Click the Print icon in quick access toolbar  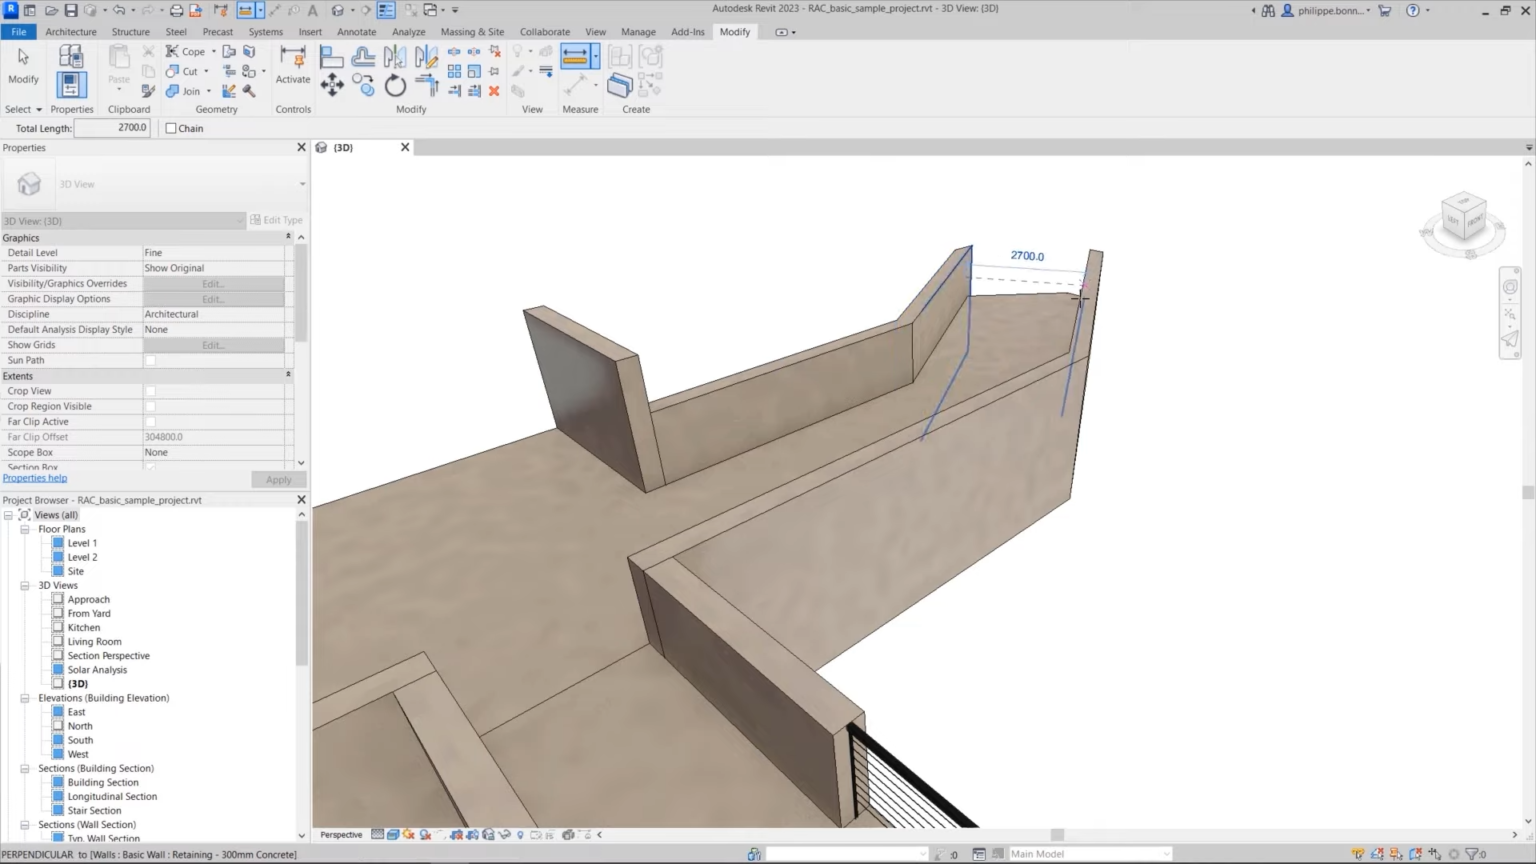tap(176, 10)
